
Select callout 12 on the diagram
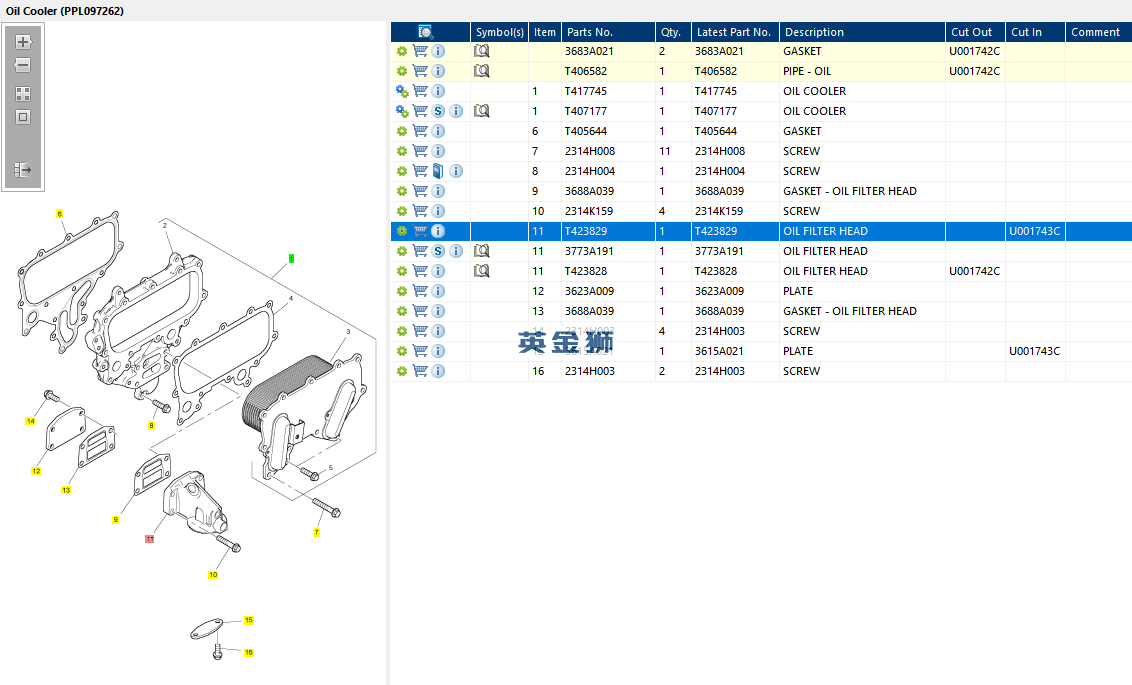pos(36,471)
